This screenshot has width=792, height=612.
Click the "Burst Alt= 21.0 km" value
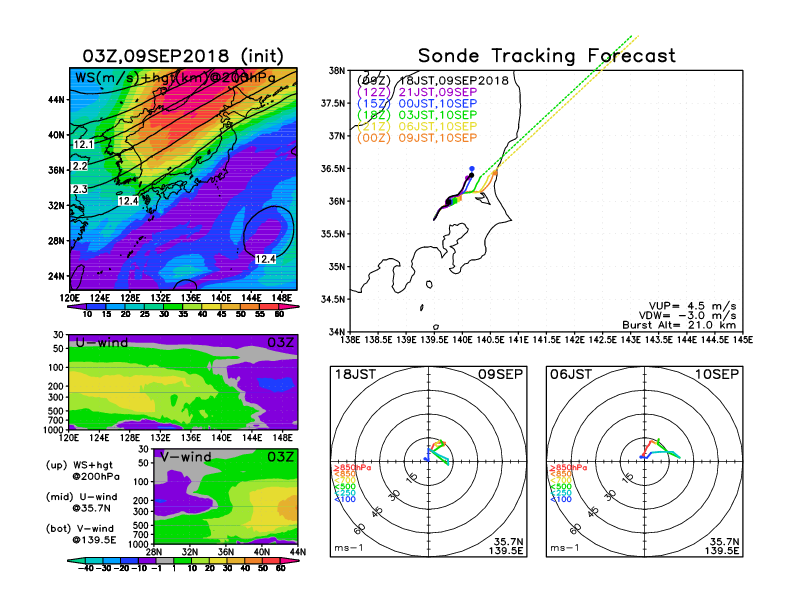(679, 325)
